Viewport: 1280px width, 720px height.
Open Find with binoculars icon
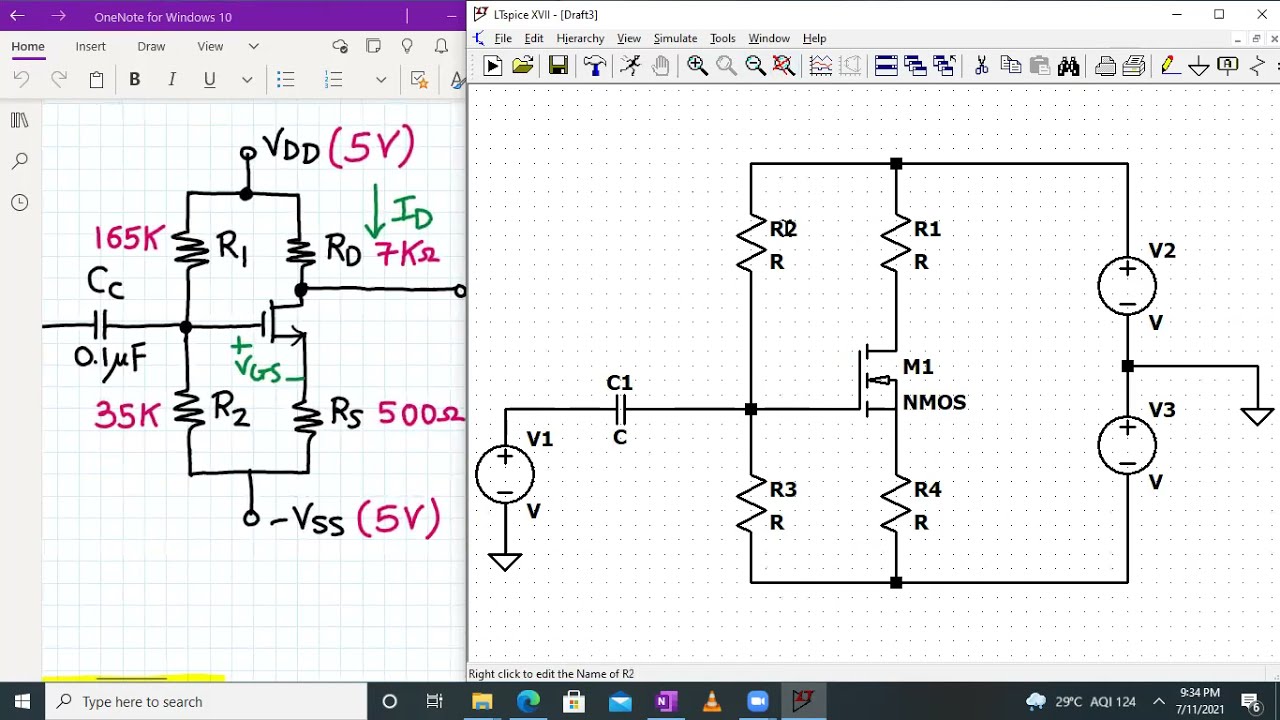(x=1068, y=66)
